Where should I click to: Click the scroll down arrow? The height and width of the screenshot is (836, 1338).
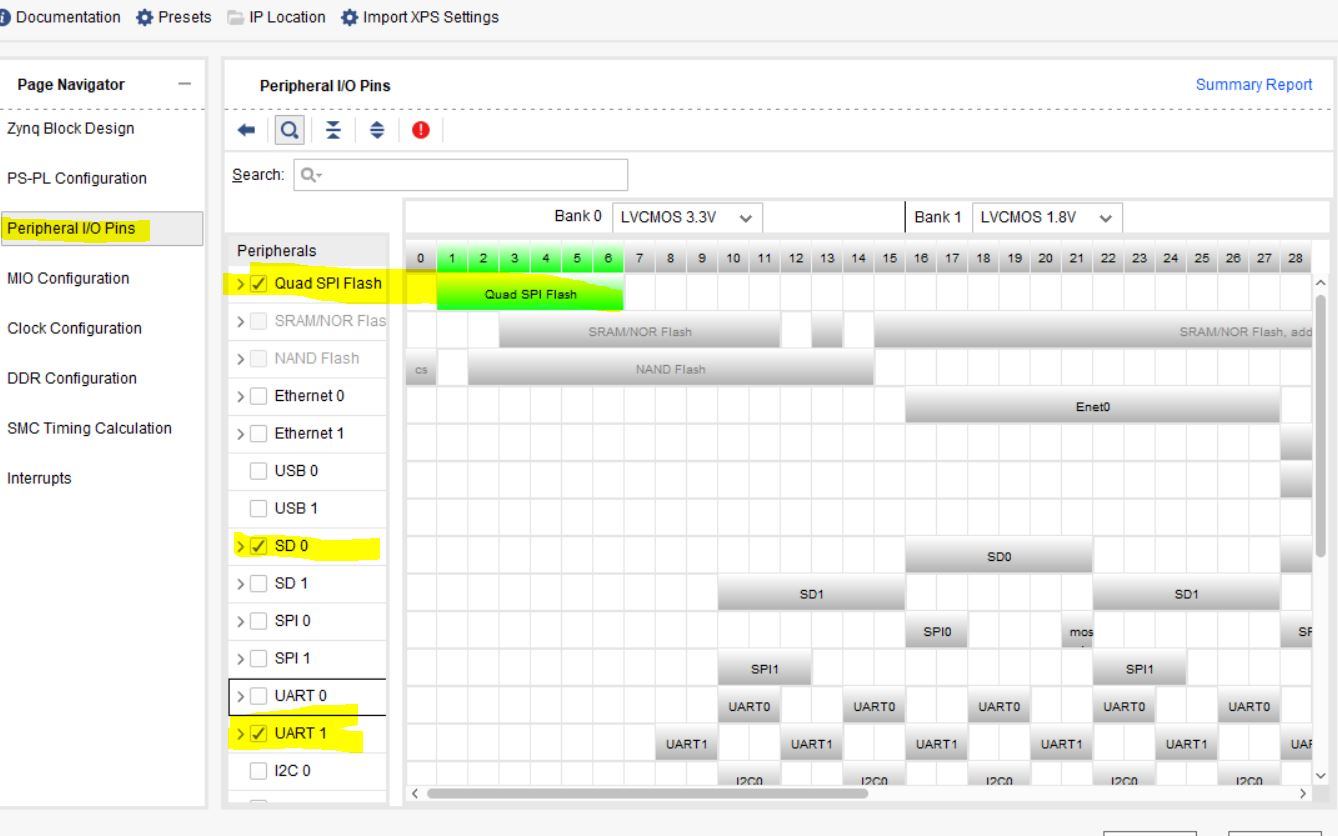click(x=1322, y=775)
